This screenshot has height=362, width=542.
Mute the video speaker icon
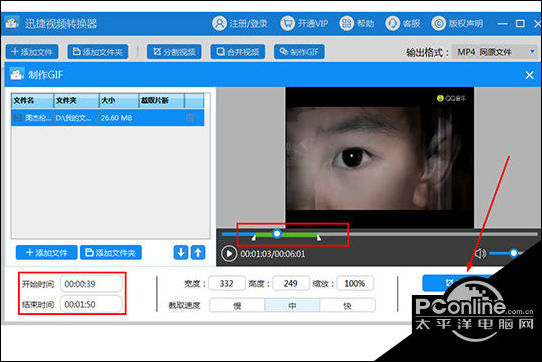point(480,254)
